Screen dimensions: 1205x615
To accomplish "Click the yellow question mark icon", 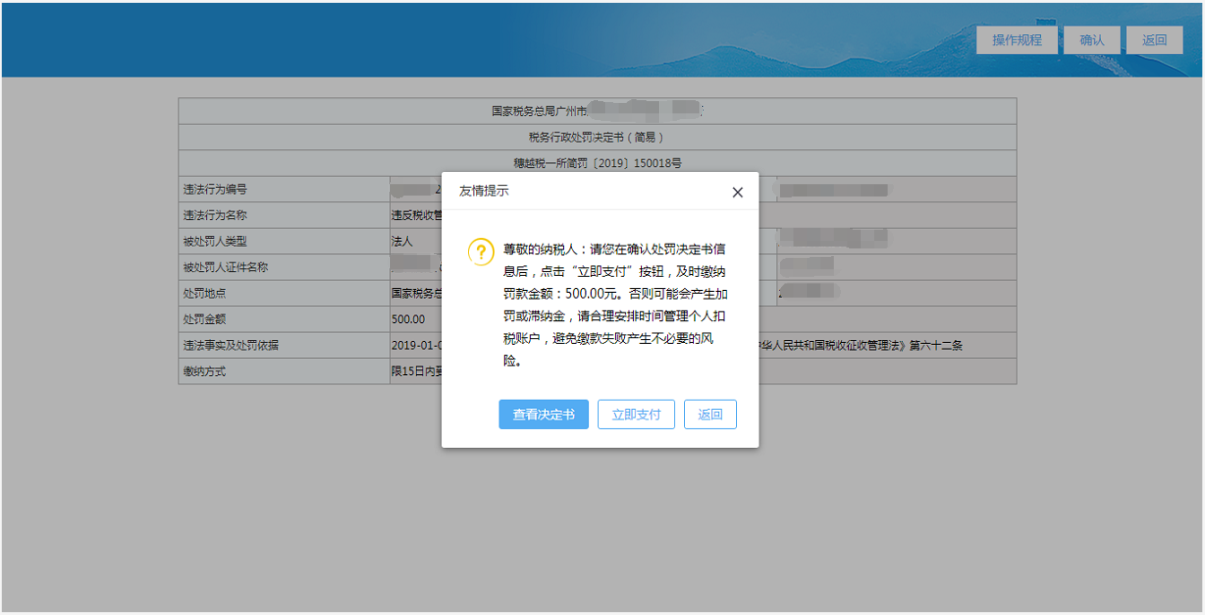I will pos(481,252).
